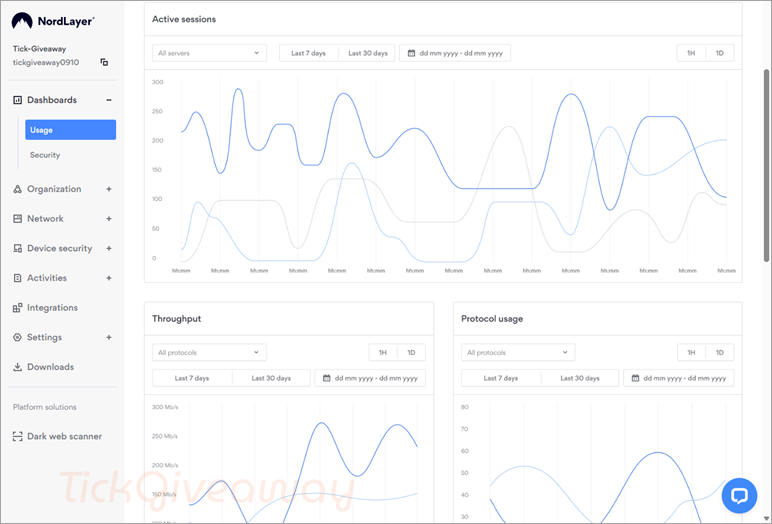Toggle 1H interval in Active sessions
Image resolution: width=772 pixels, height=524 pixels.
pyautogui.click(x=691, y=53)
